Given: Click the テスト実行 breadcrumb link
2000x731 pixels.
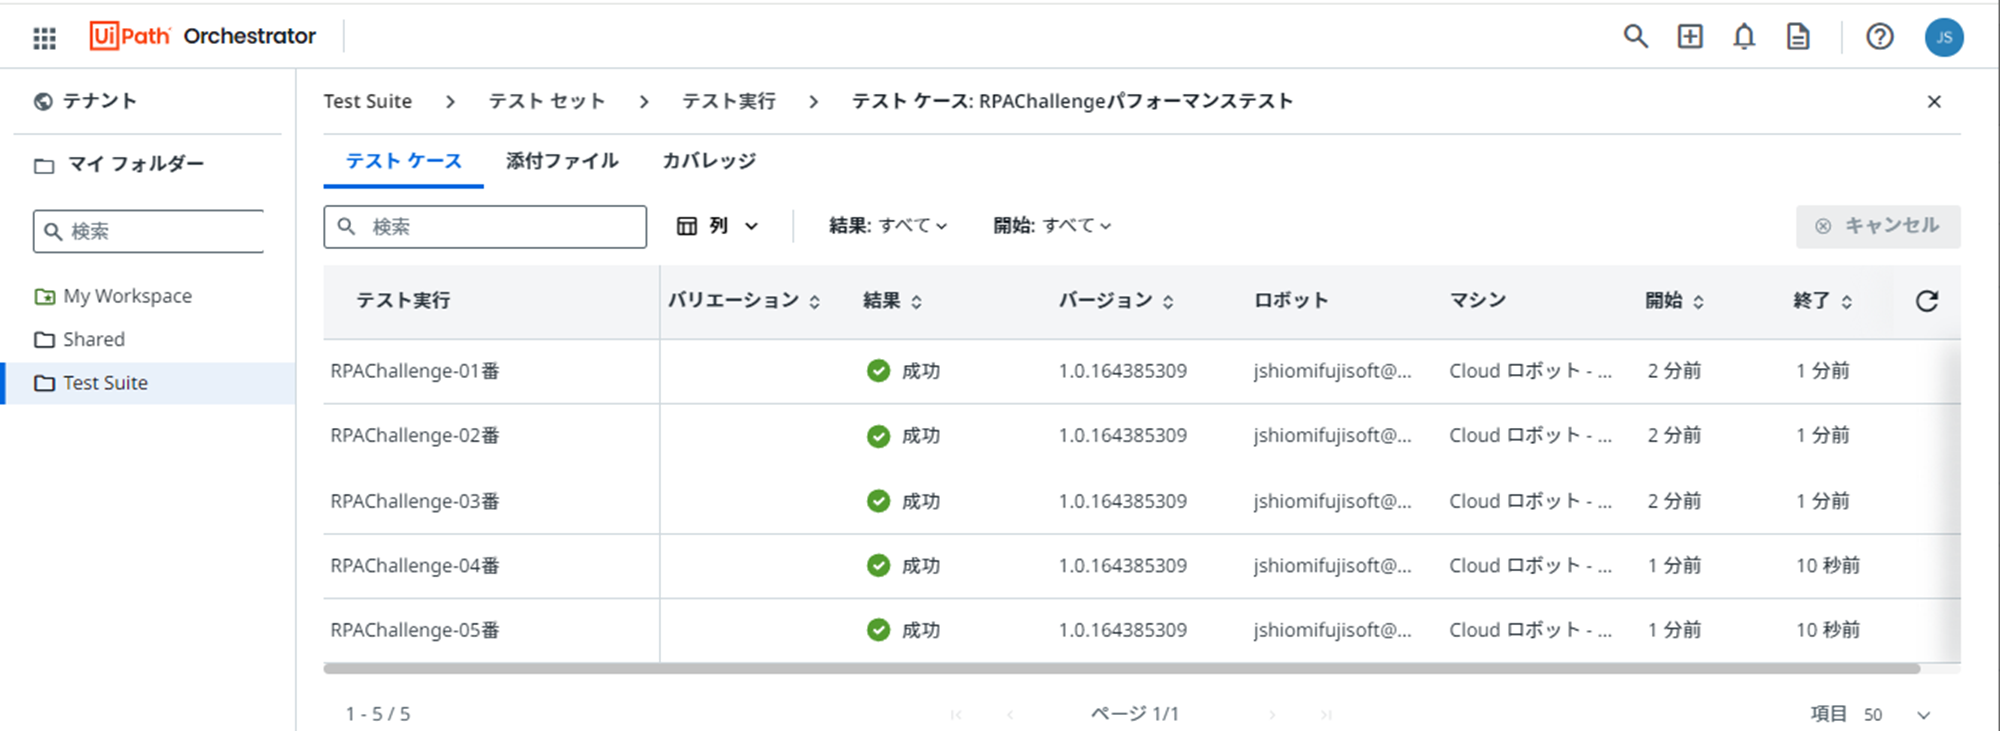Looking at the screenshot, I should pyautogui.click(x=729, y=102).
